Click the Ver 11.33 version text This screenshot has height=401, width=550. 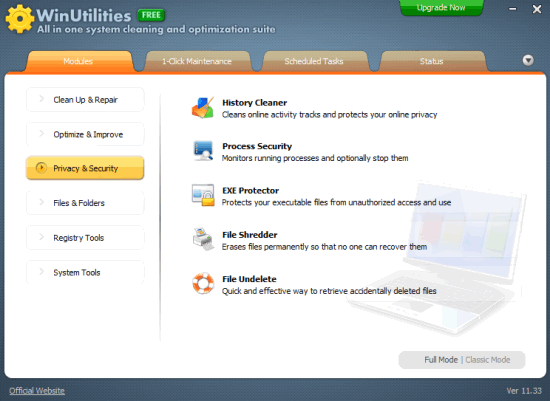point(524,390)
